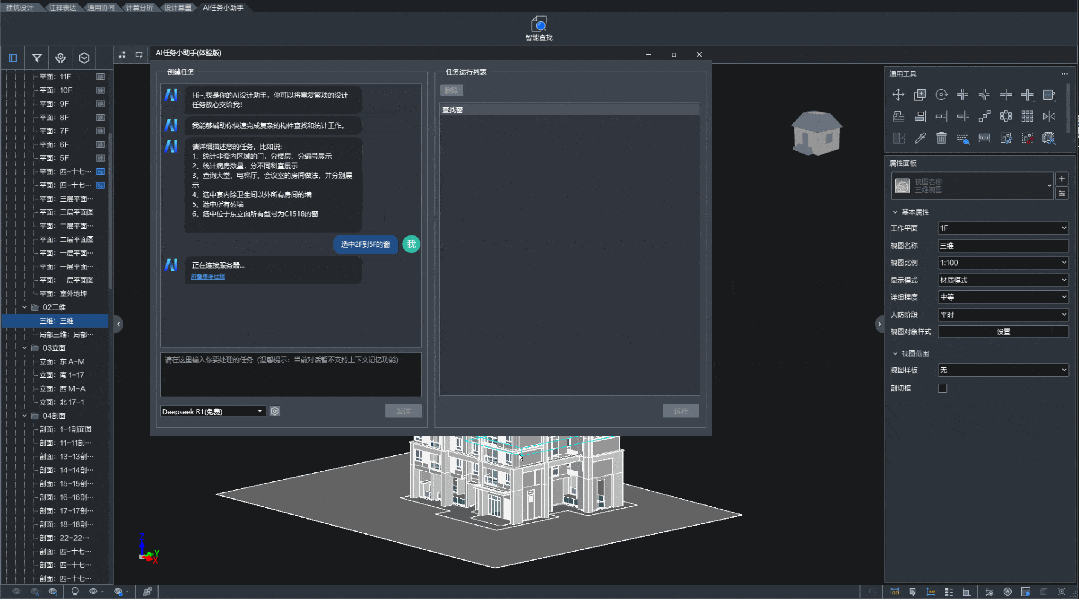
Task: Click the stair-step offset tool in 通用工具
Action: click(984, 116)
